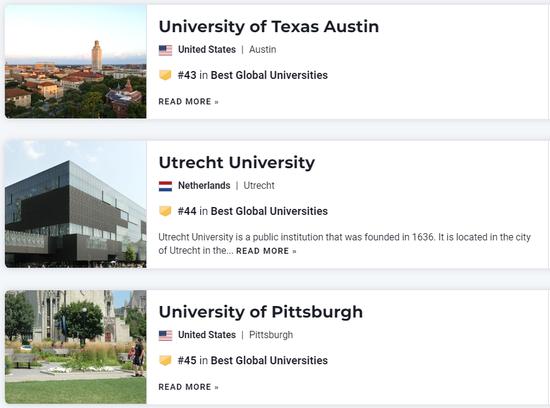Click READ MORE under Texas Austin
The height and width of the screenshot is (408, 550).
pyautogui.click(x=188, y=102)
